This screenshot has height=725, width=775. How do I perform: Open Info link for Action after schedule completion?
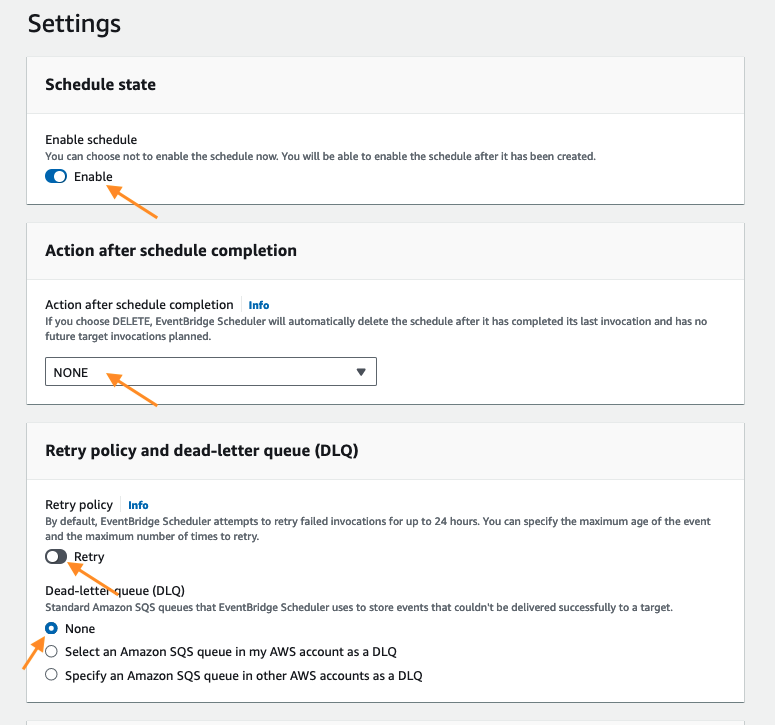259,305
